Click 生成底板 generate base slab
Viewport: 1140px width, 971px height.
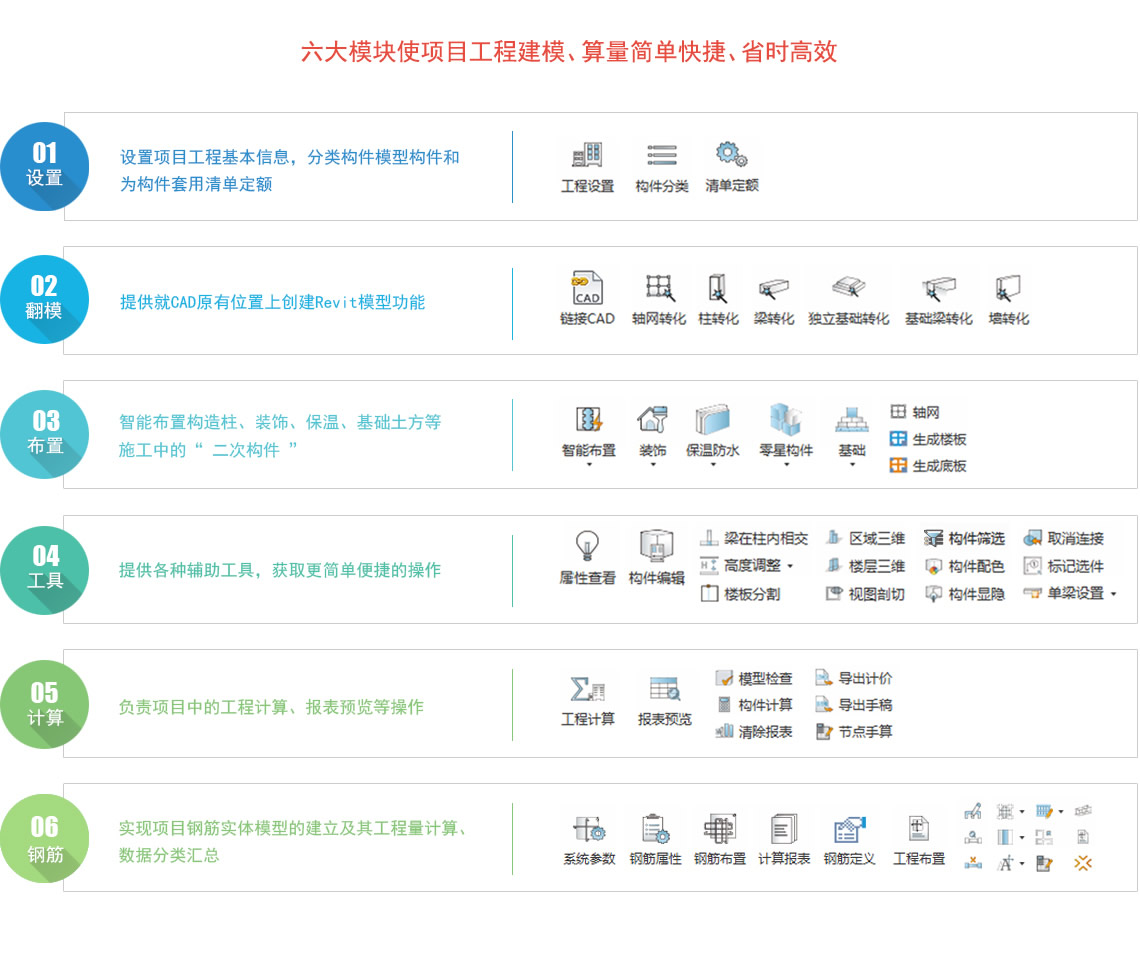pyautogui.click(x=928, y=466)
